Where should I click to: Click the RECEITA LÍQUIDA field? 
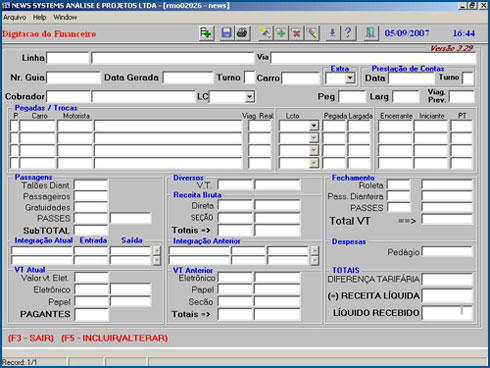(447, 296)
